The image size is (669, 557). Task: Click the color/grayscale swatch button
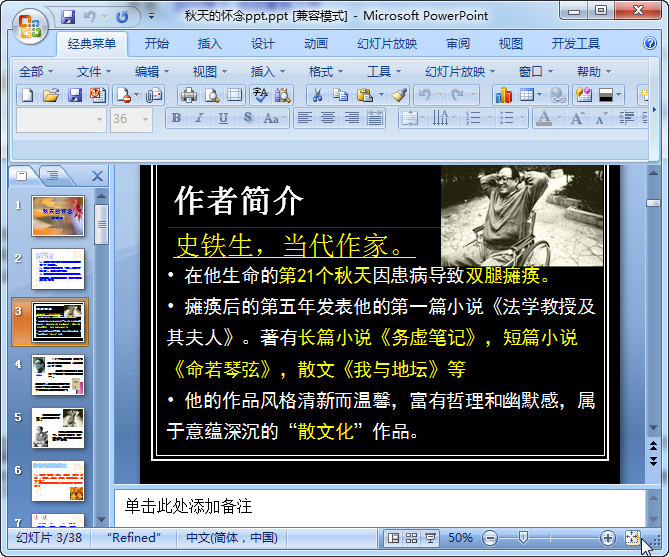click(x=606, y=95)
